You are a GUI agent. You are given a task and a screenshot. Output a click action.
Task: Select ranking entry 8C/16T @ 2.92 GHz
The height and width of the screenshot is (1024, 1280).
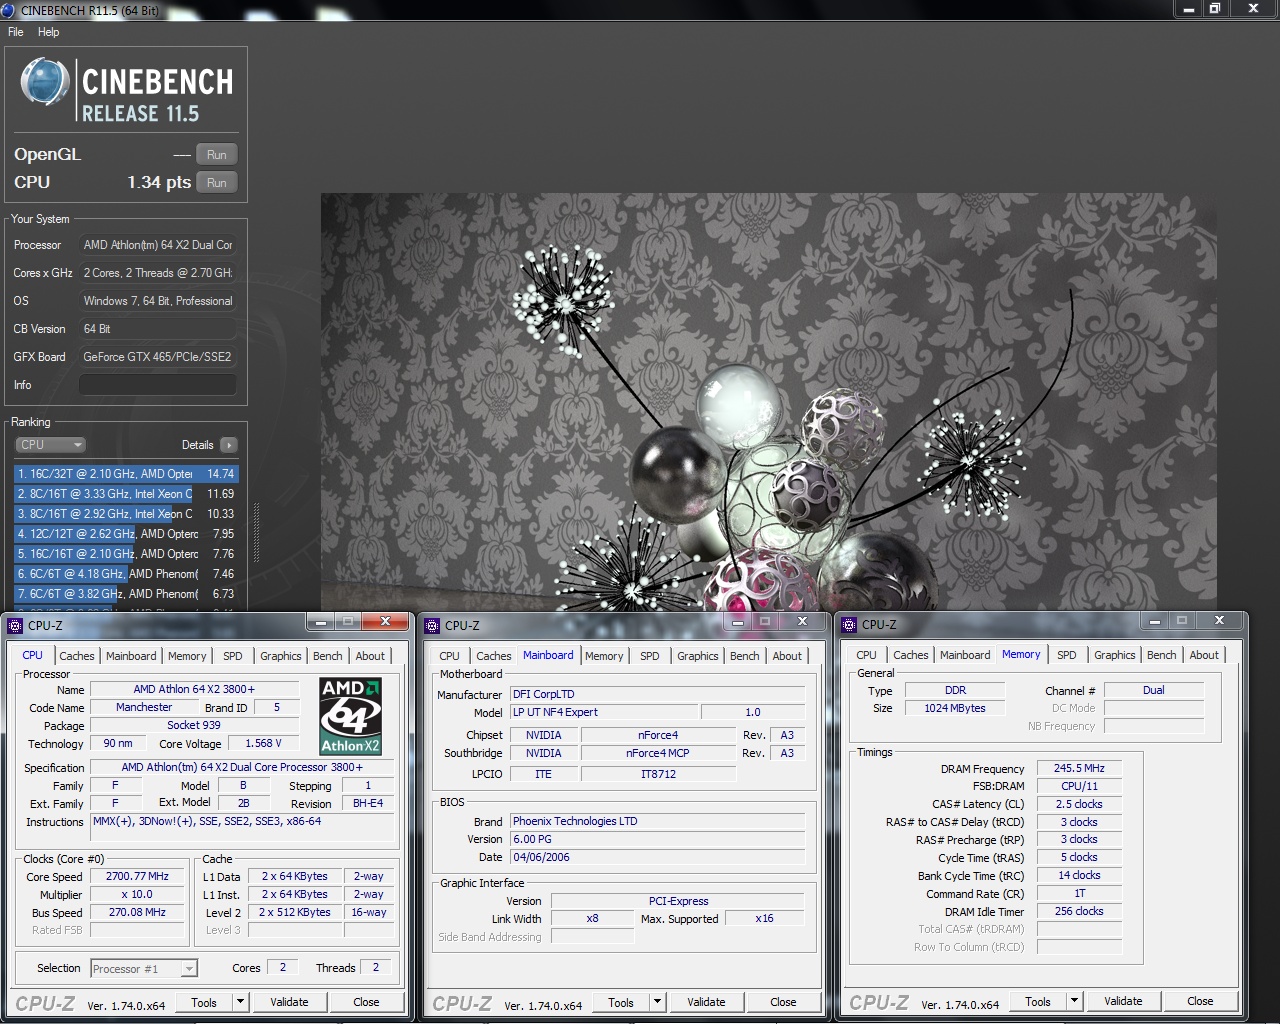click(x=126, y=514)
